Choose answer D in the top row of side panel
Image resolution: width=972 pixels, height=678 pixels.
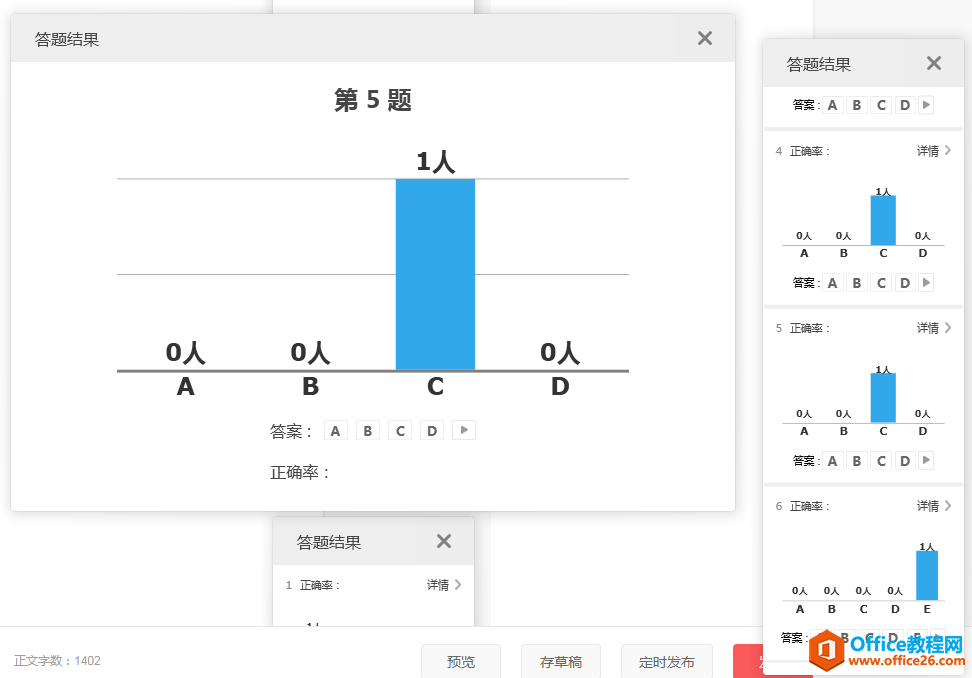pyautogui.click(x=905, y=105)
